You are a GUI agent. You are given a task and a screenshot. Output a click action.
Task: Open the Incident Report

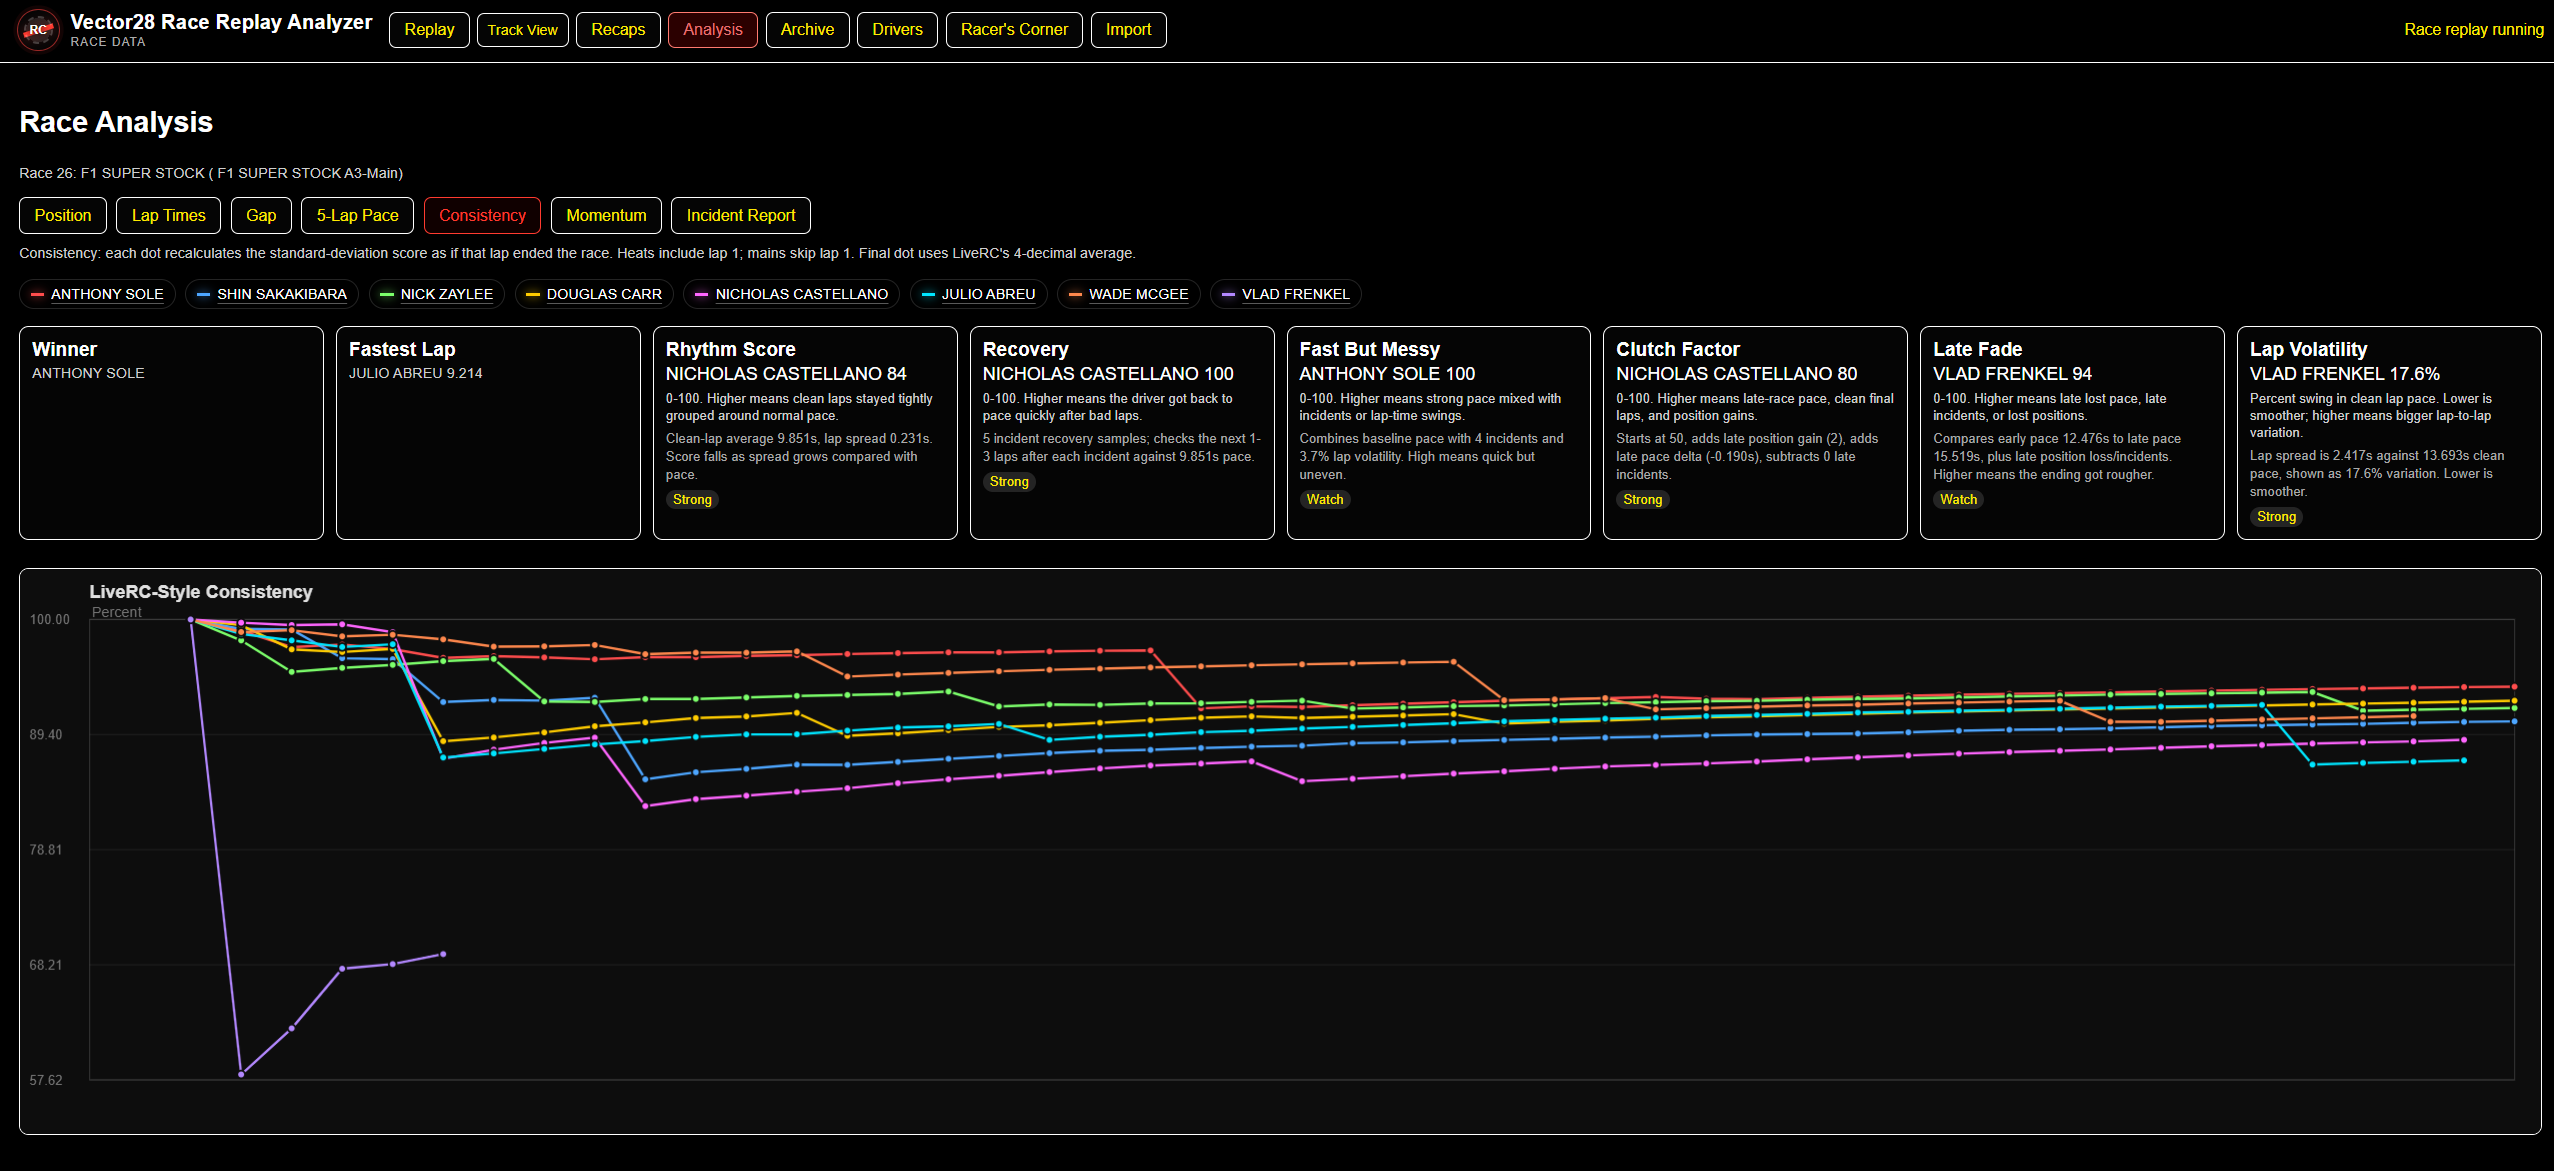point(741,215)
